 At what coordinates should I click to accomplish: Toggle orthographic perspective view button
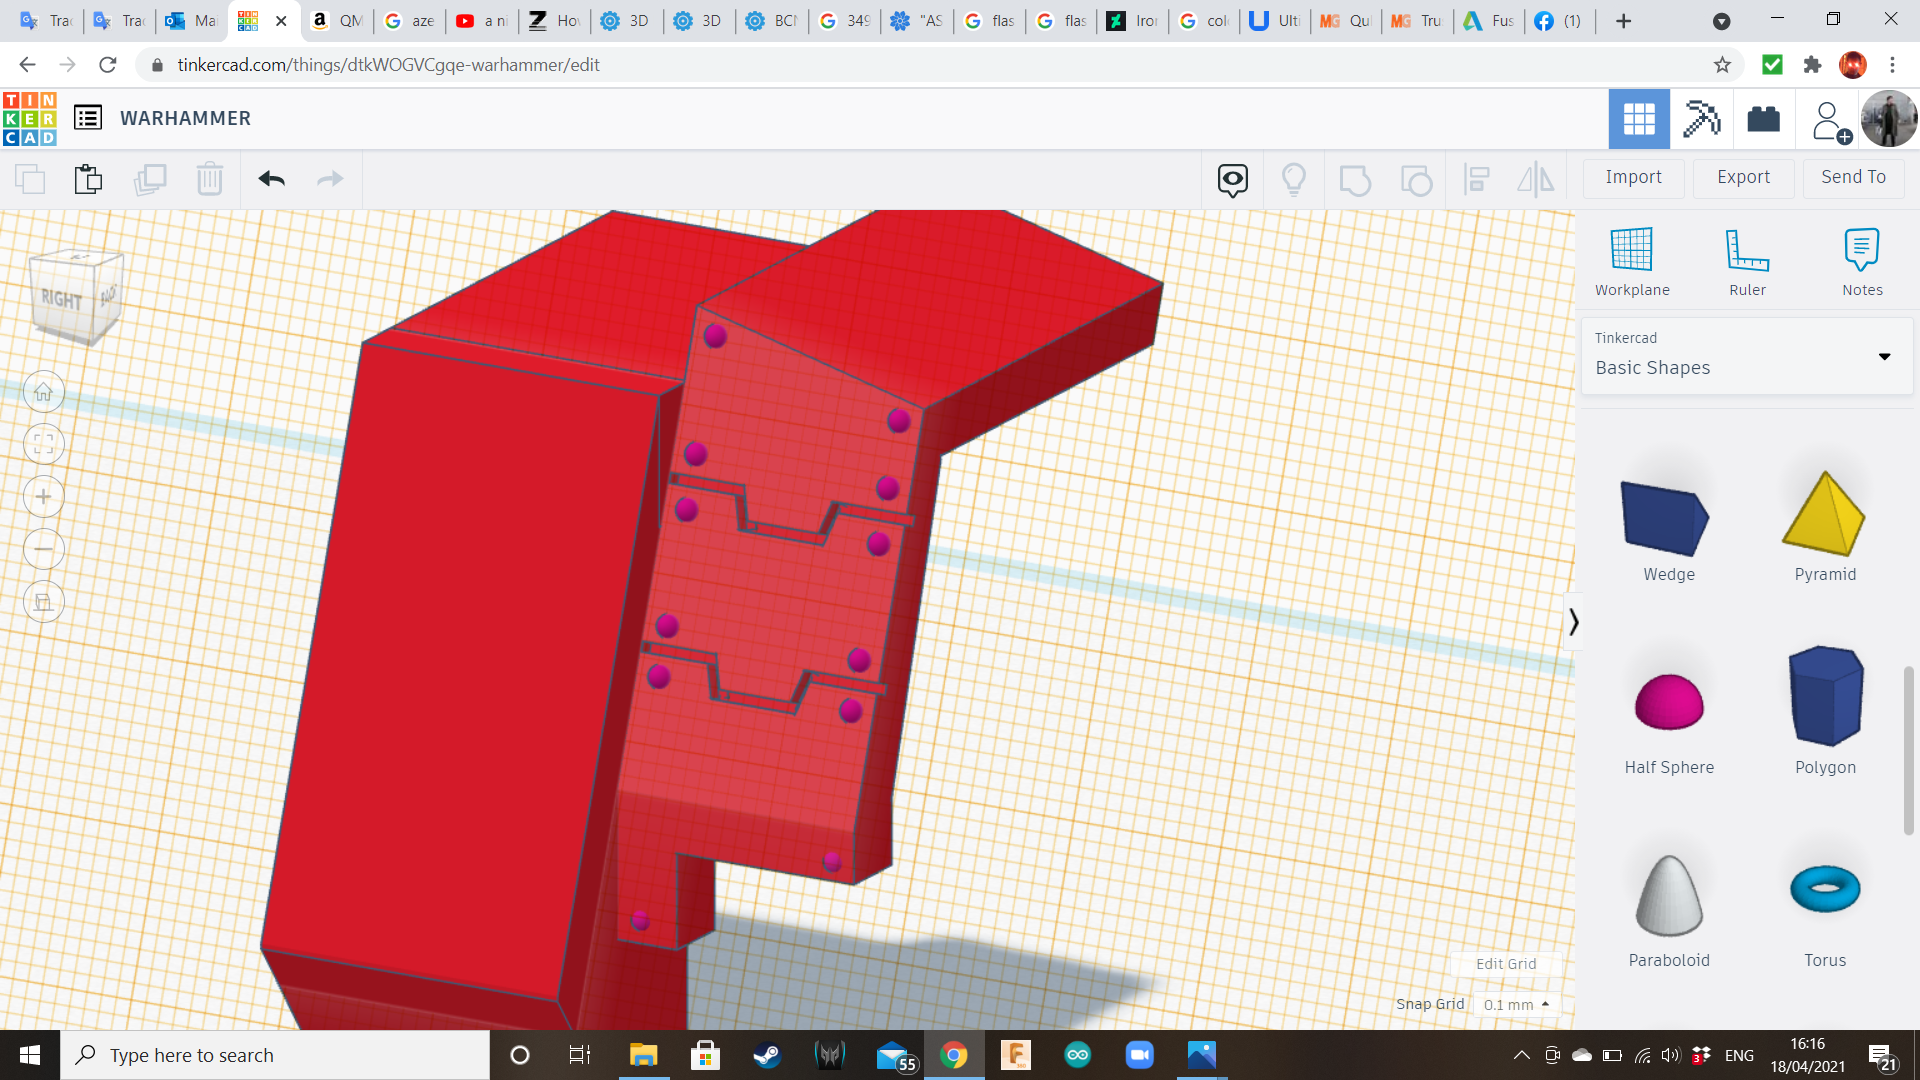click(44, 602)
